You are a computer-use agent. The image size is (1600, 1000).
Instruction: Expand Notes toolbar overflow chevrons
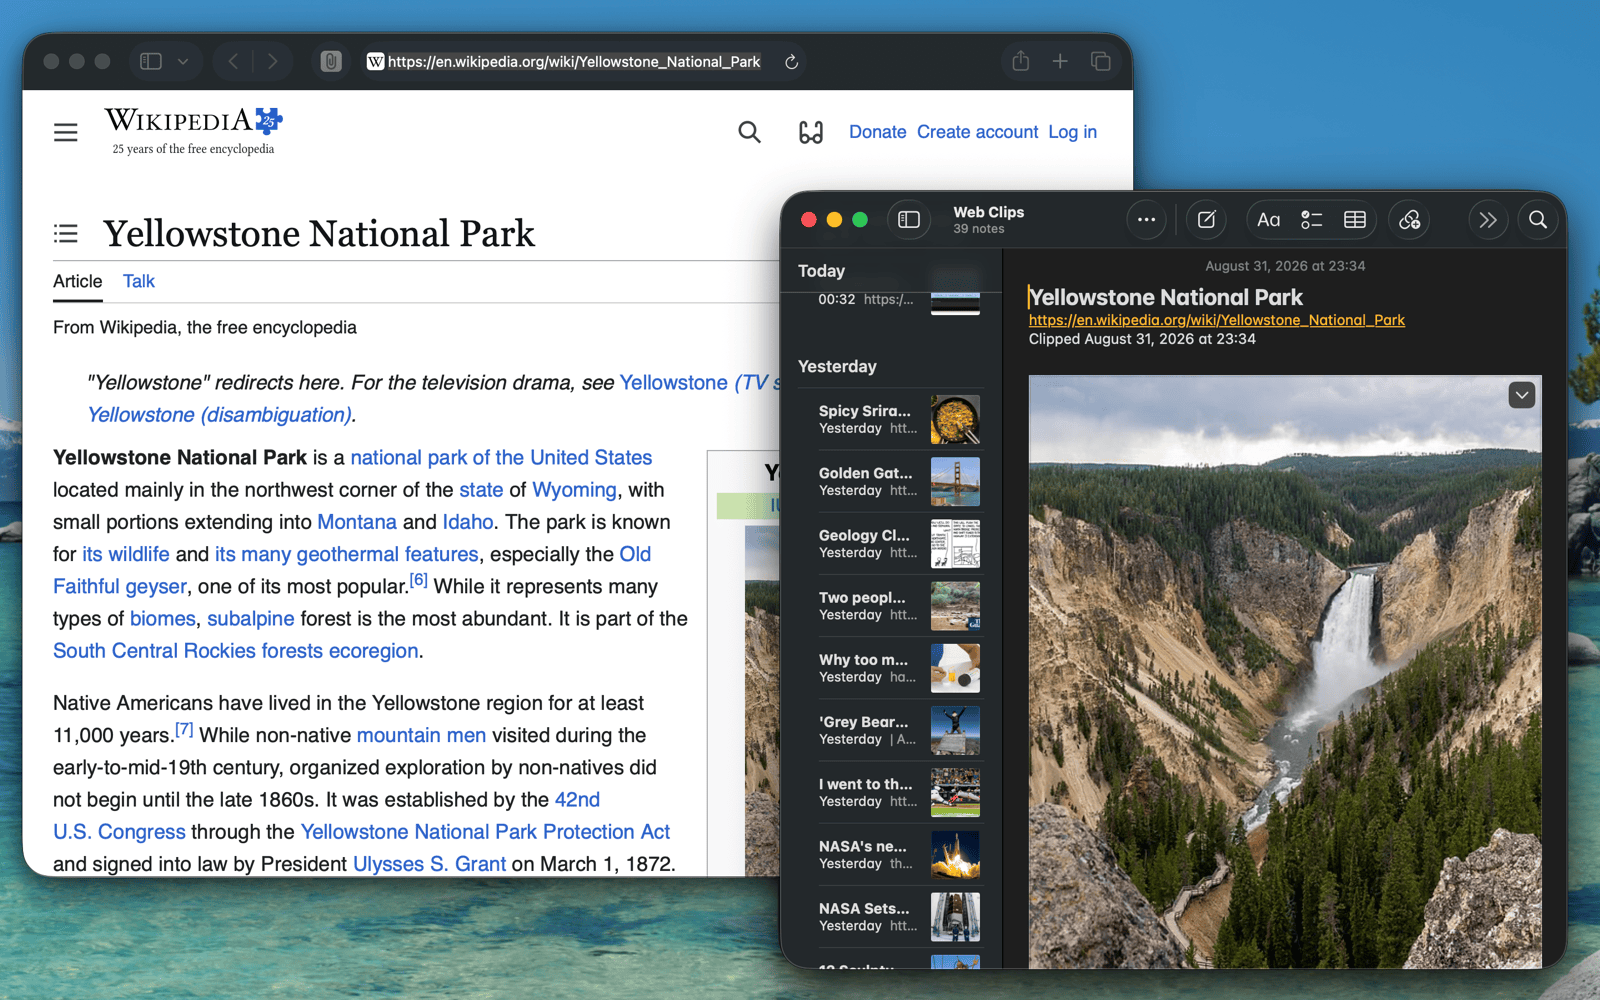pyautogui.click(x=1488, y=220)
